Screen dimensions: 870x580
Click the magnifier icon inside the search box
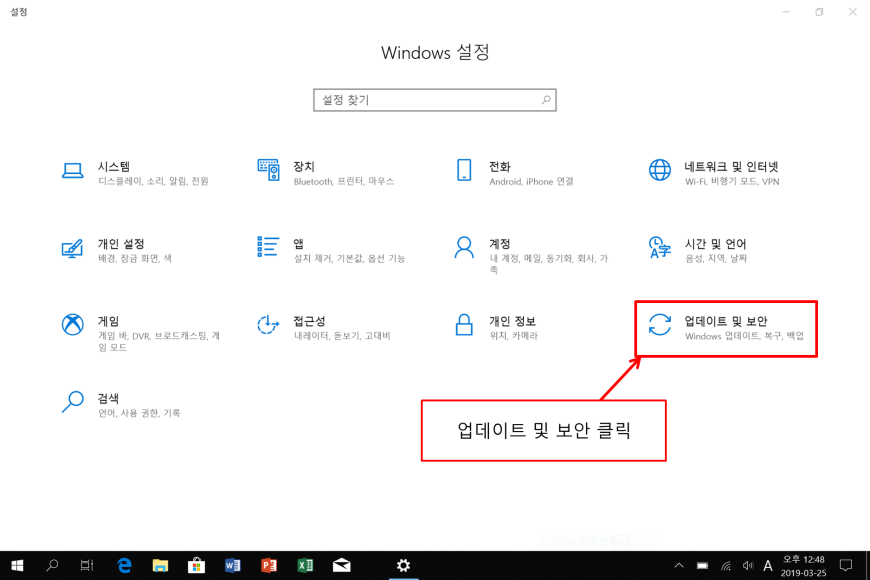coord(546,100)
